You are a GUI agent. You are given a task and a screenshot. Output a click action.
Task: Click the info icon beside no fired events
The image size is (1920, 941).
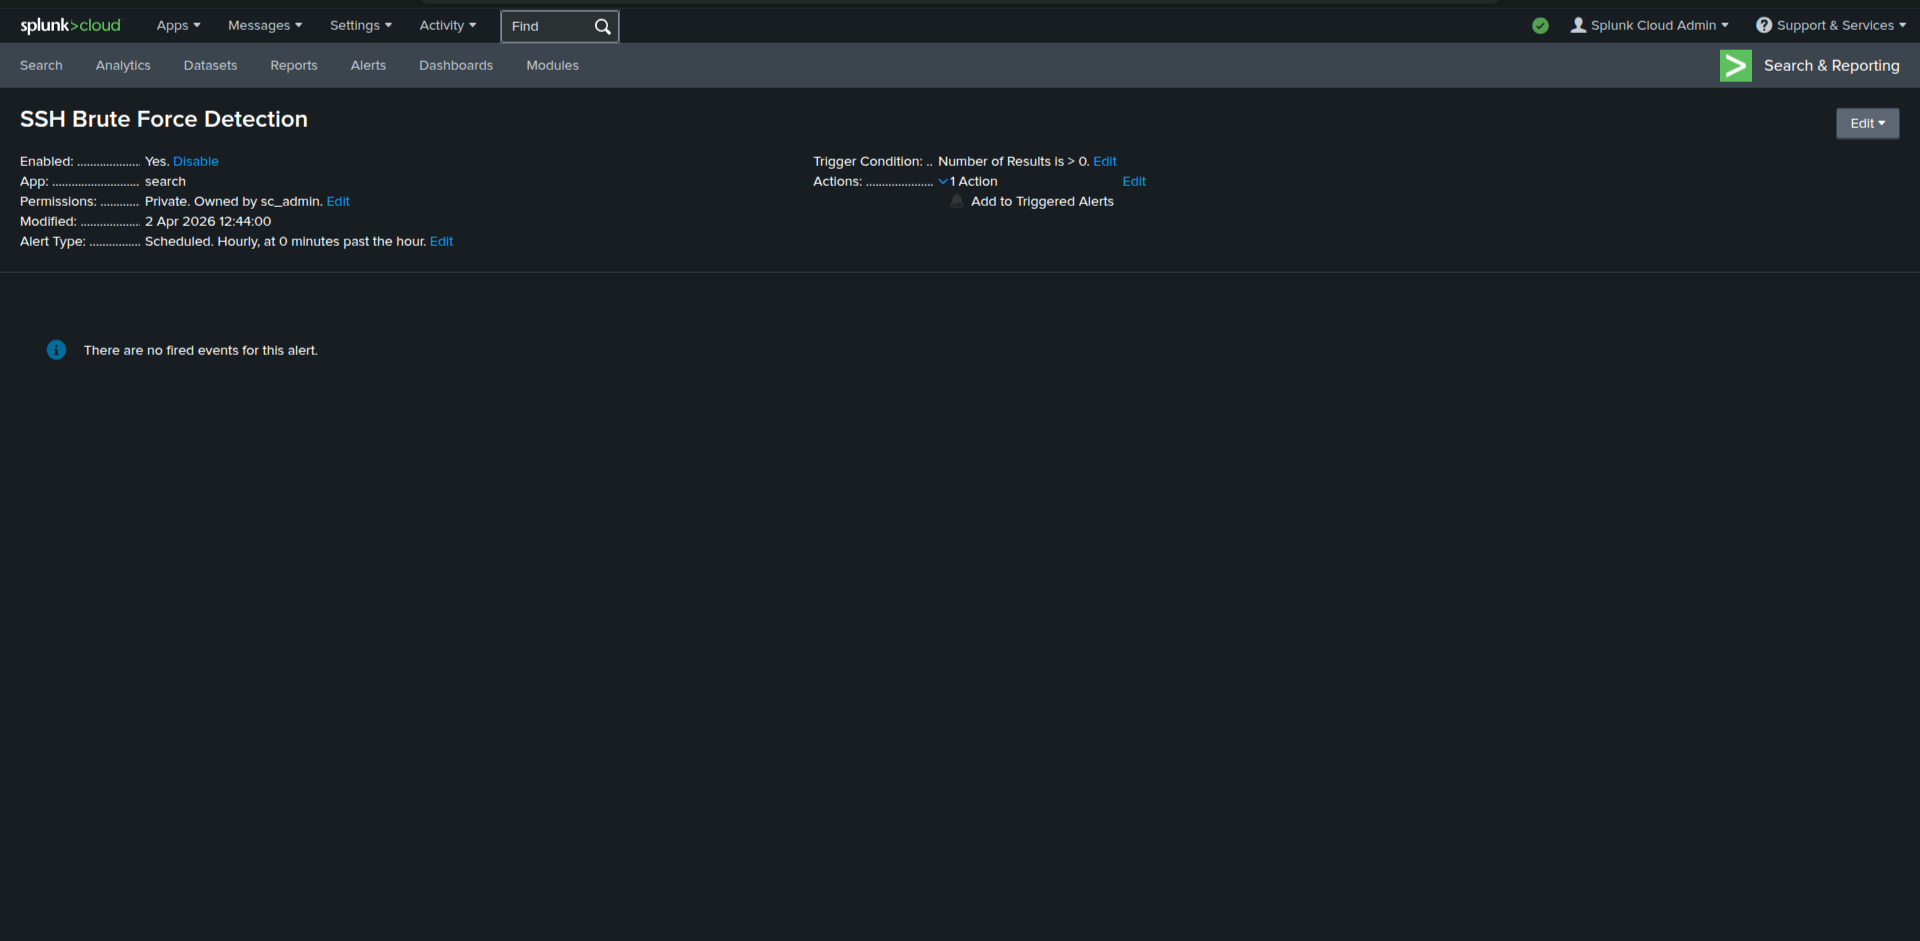(x=56, y=350)
